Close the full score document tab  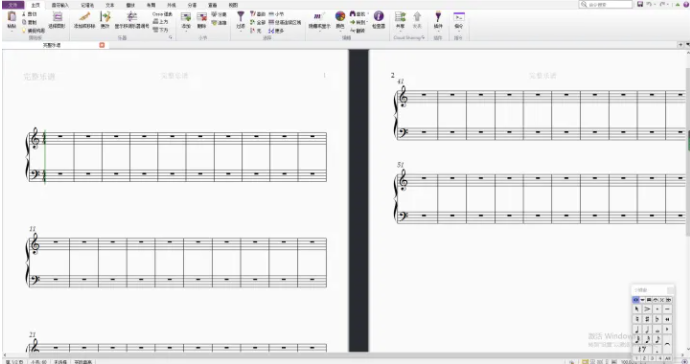102,45
